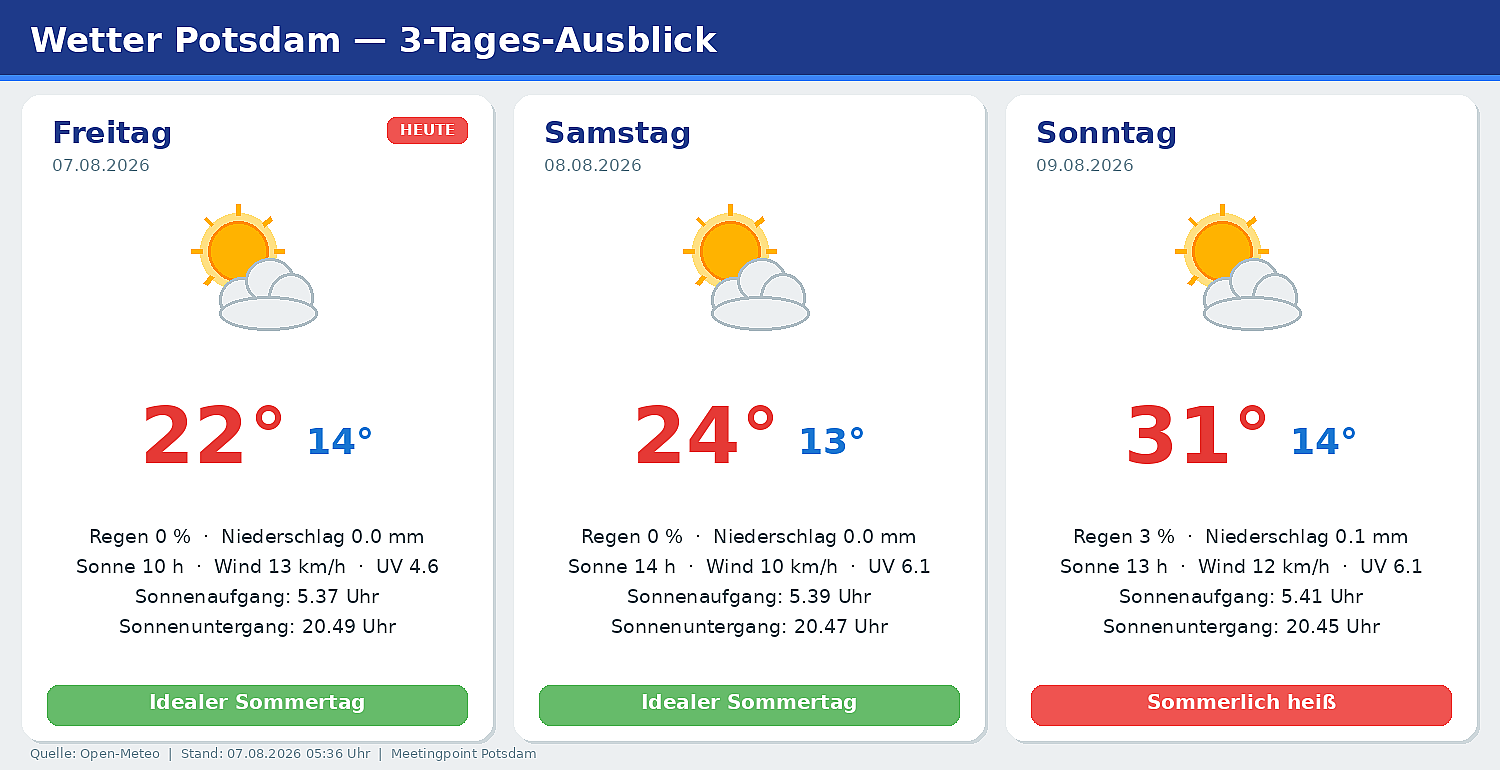The image size is (1500, 770).
Task: Click the date 08.08.2026 under Samstag
Action: coord(593,166)
